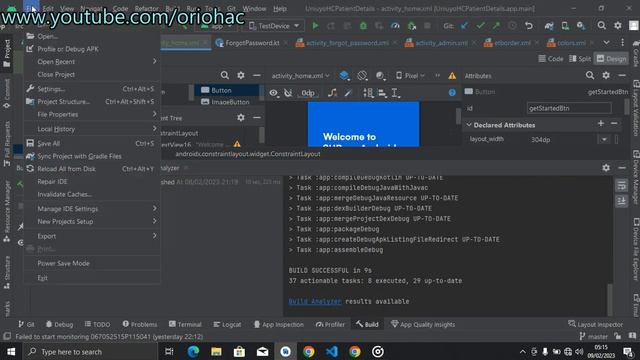Expand Manage IDE Settings submenu
Image resolution: width=640 pixels, height=360 pixels.
tap(92, 209)
